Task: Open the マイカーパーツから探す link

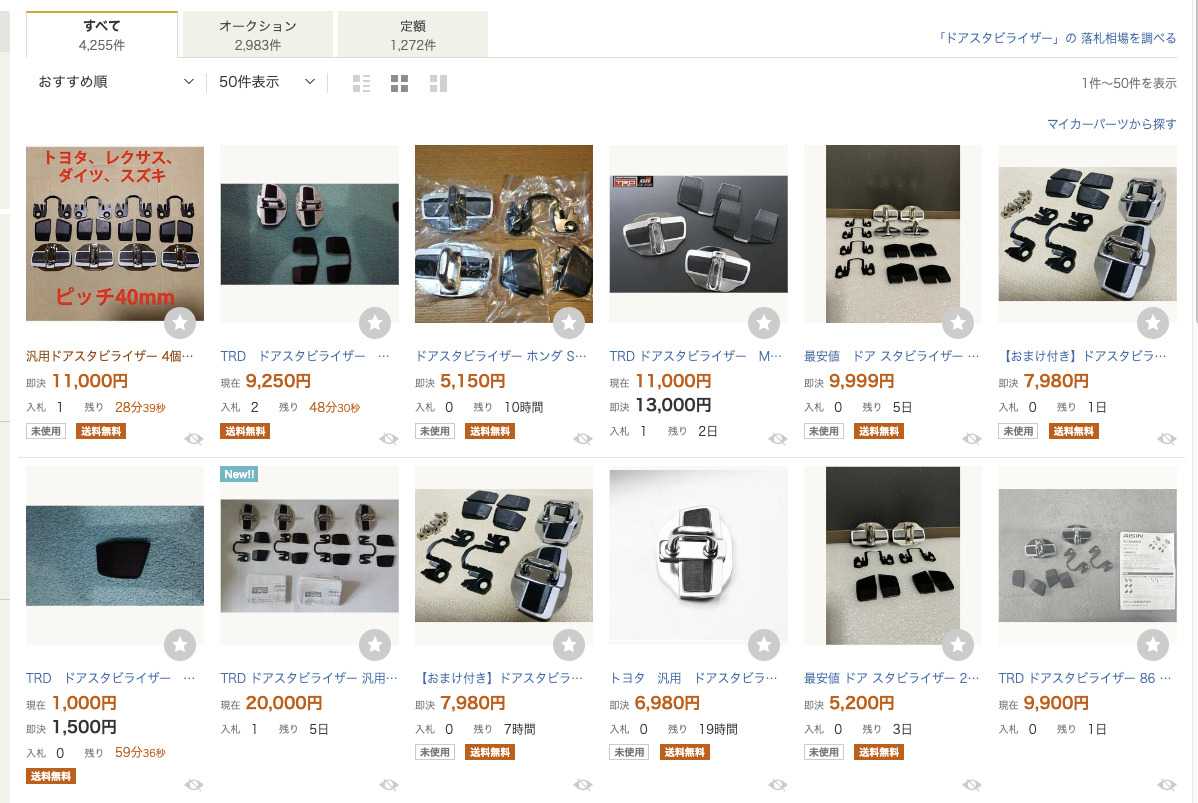Action: point(1111,124)
